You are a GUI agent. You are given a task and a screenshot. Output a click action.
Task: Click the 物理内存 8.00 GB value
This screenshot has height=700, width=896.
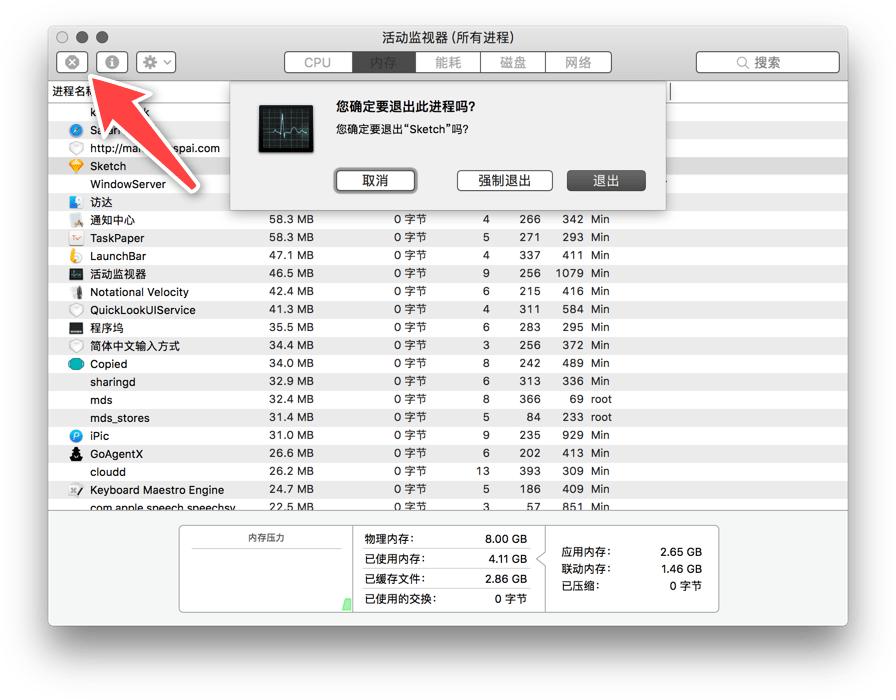click(x=506, y=539)
